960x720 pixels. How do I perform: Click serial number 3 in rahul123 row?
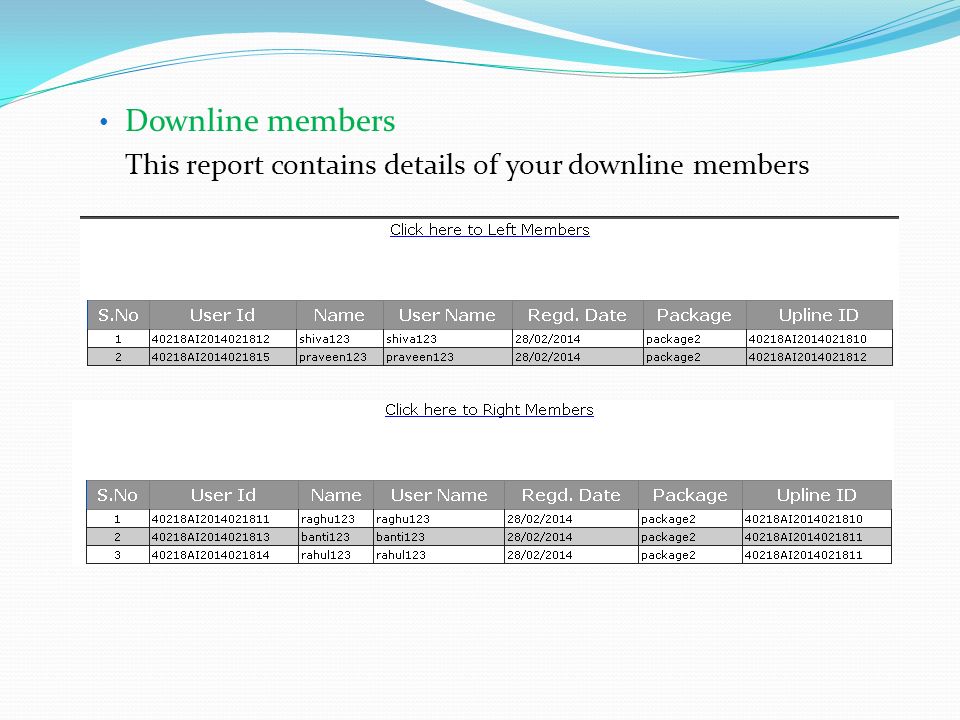118,555
